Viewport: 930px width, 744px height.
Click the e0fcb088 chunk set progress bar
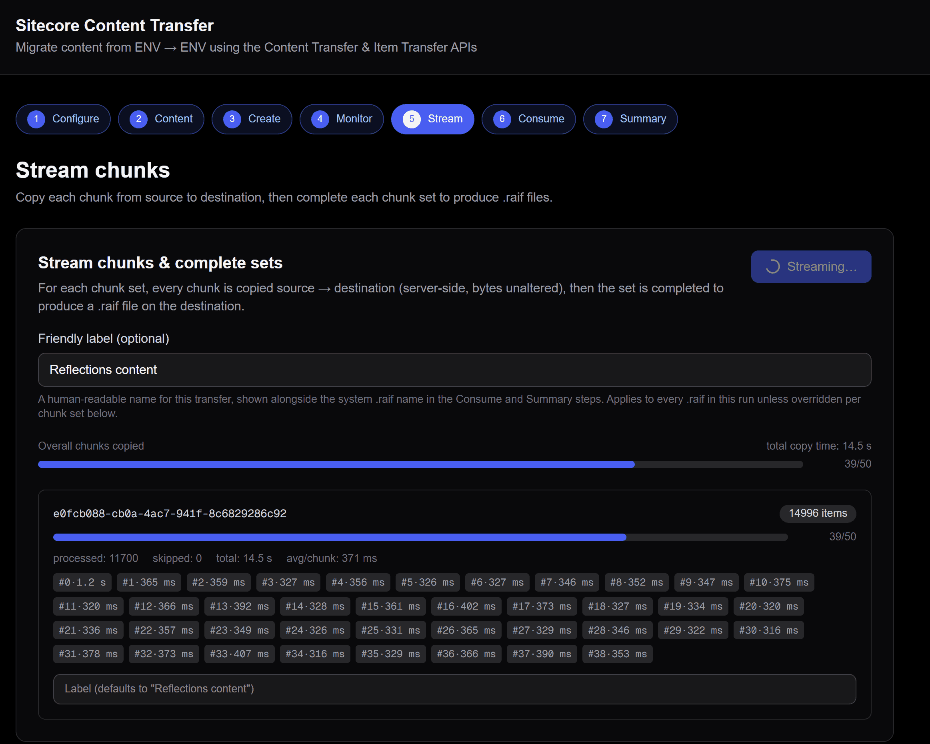421,537
